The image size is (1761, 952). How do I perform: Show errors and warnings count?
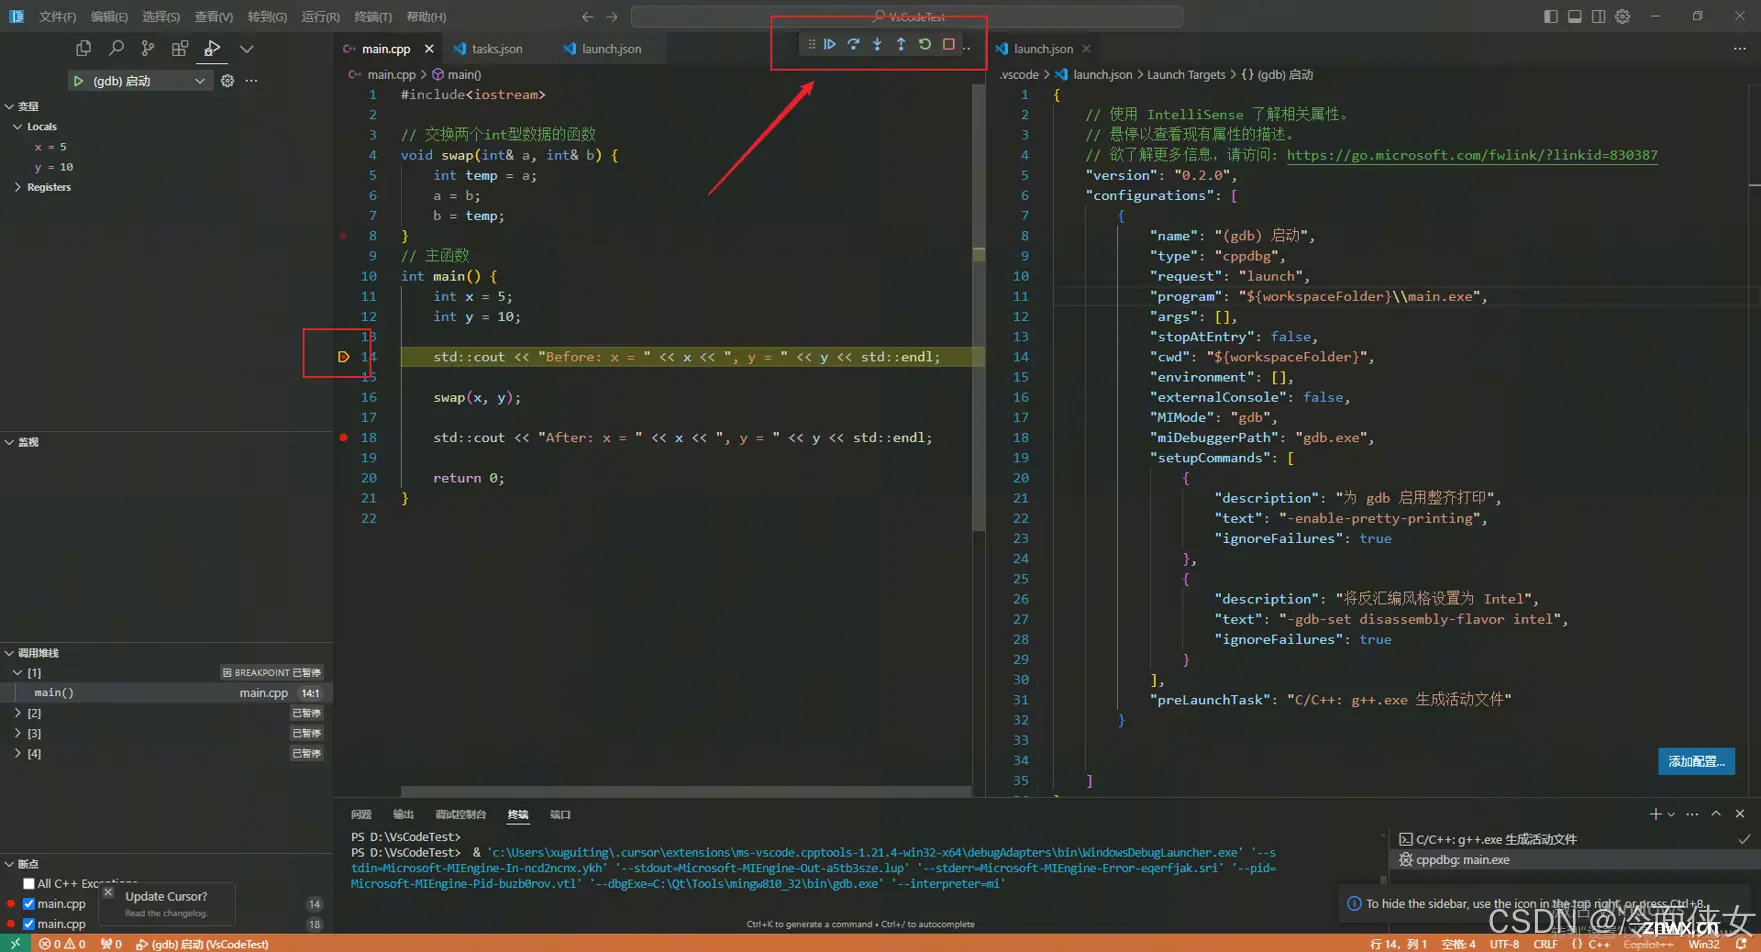click(x=62, y=943)
